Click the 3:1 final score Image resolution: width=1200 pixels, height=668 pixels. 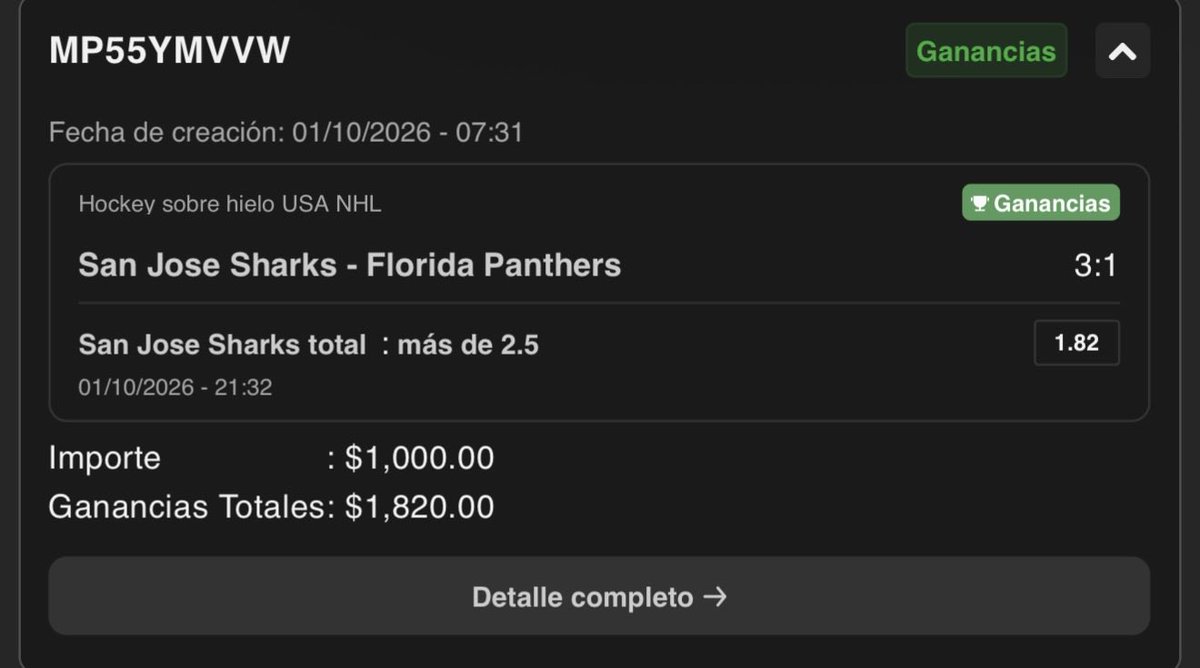click(x=1095, y=266)
